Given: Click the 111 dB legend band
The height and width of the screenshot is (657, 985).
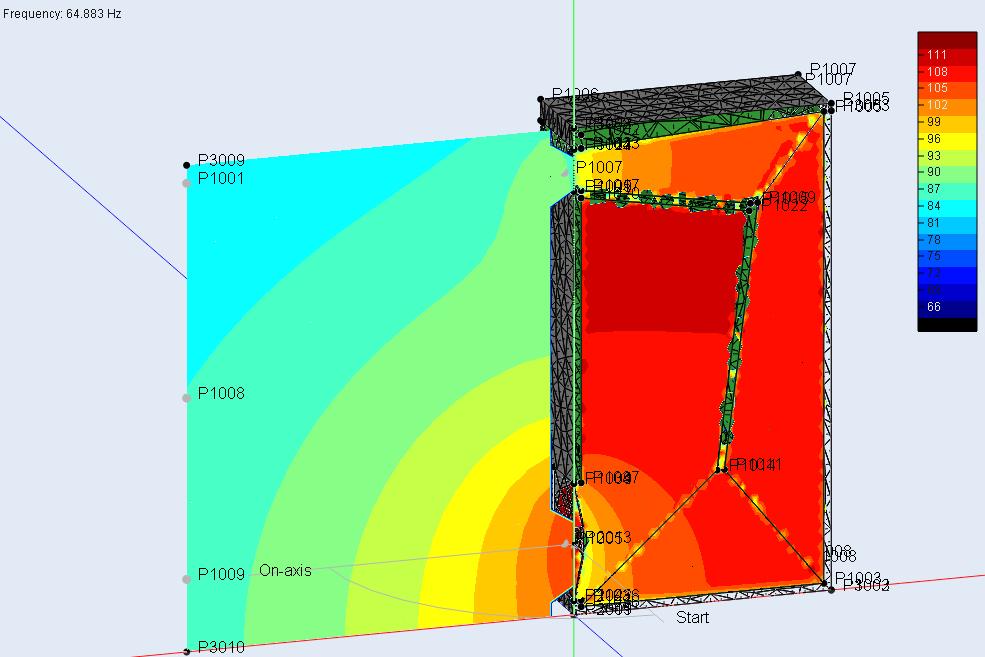Looking at the screenshot, I should 947,55.
